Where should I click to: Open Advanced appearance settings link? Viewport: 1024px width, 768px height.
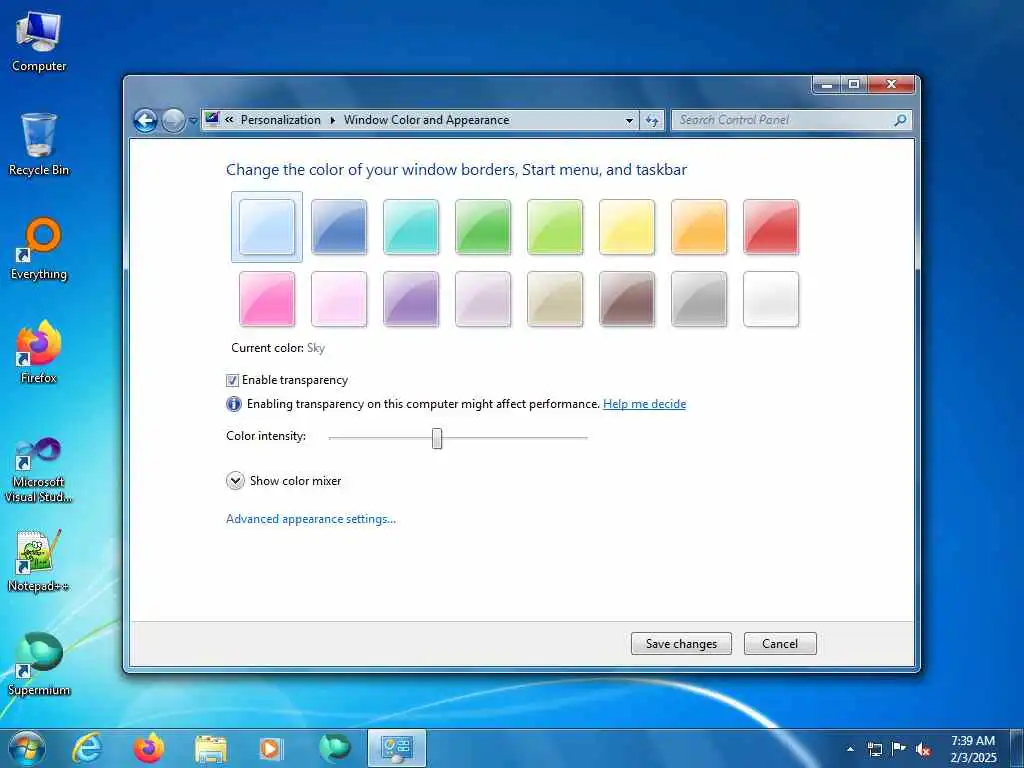[x=311, y=519]
